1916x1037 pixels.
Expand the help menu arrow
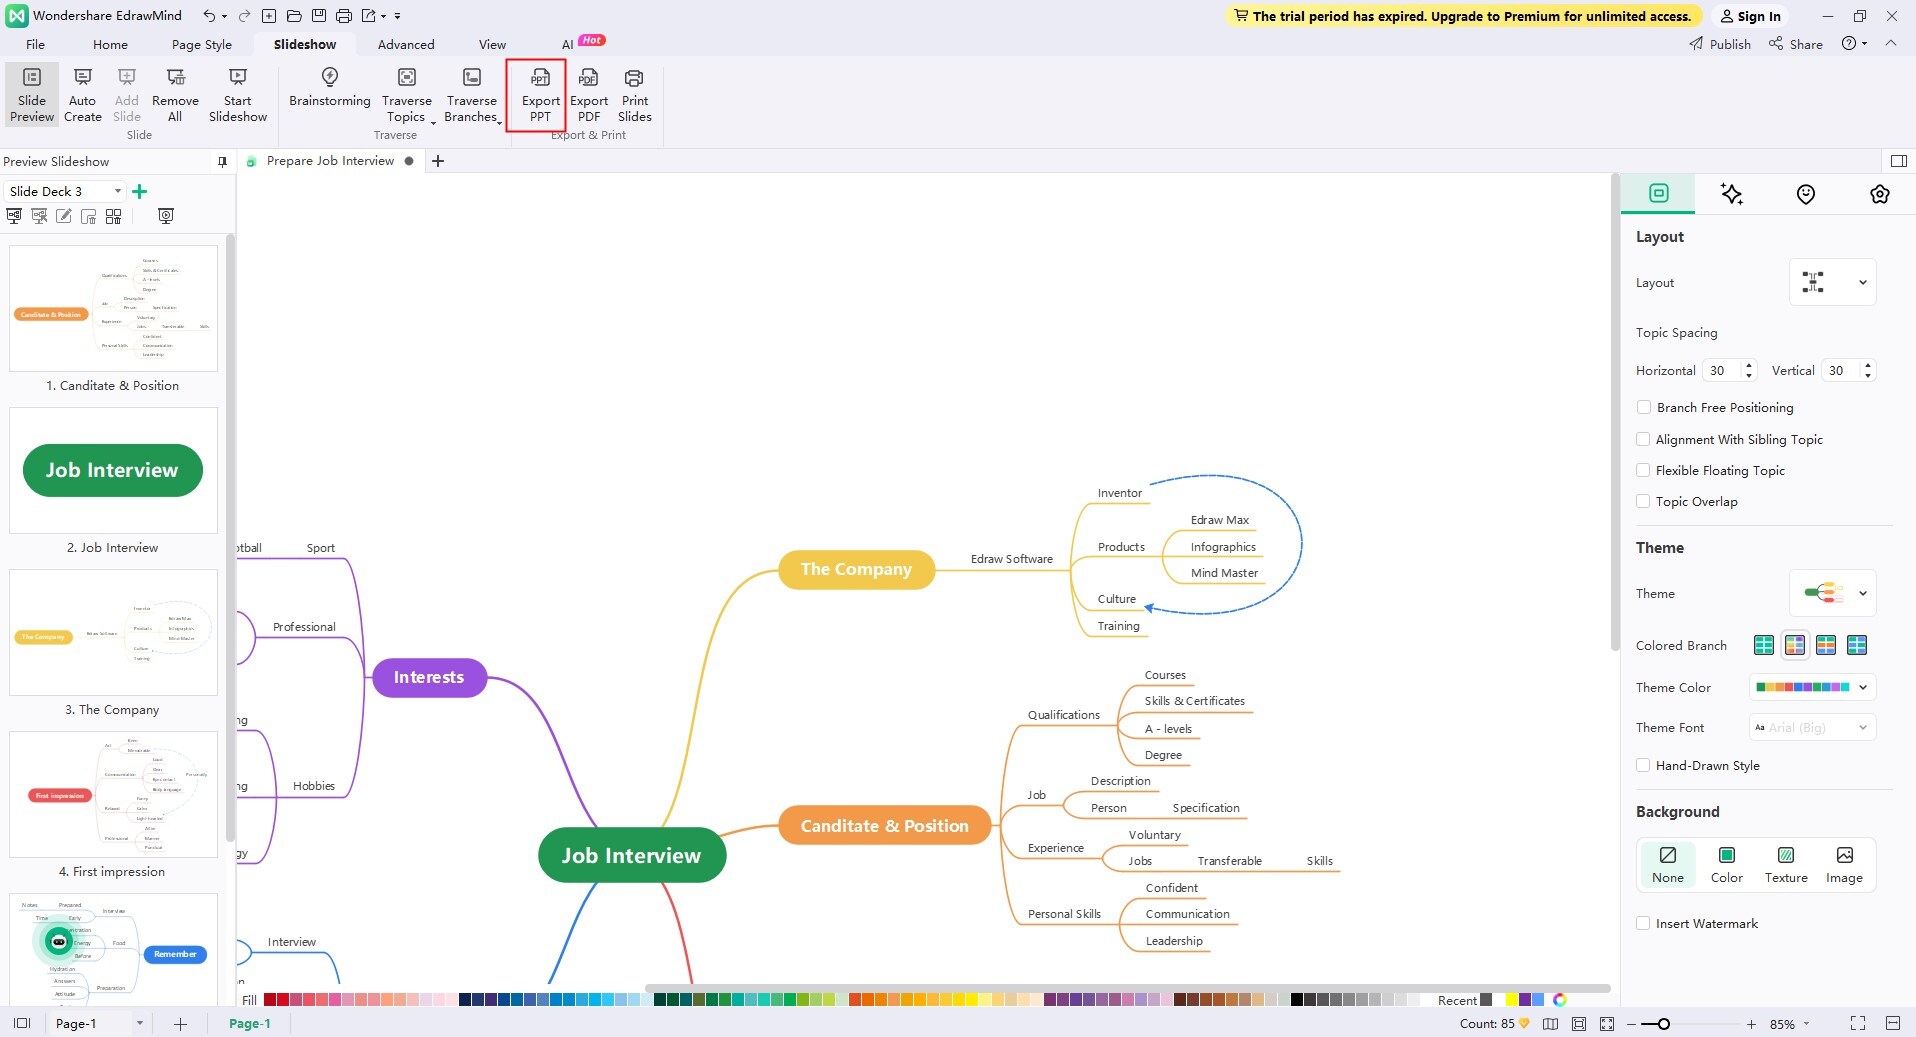coord(1865,44)
